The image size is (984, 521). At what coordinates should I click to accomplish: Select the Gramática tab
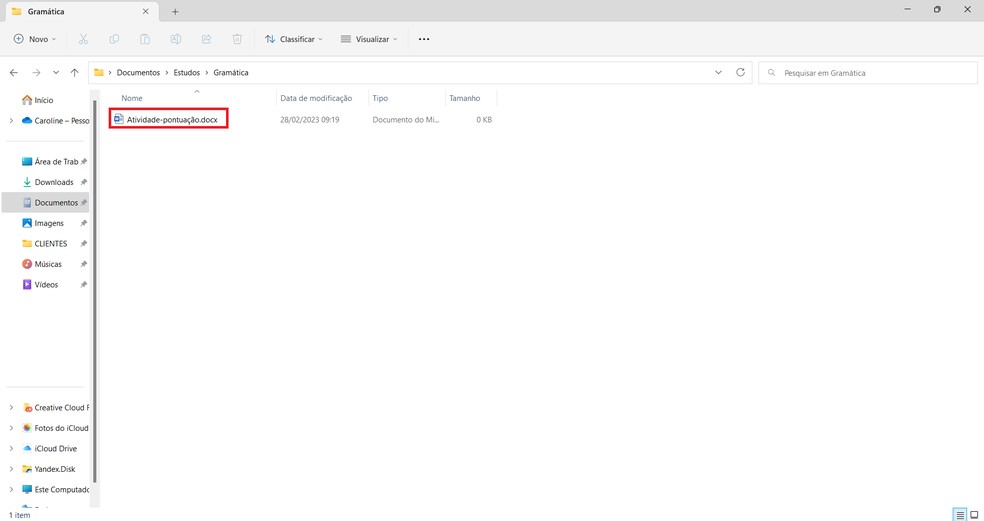tap(81, 11)
